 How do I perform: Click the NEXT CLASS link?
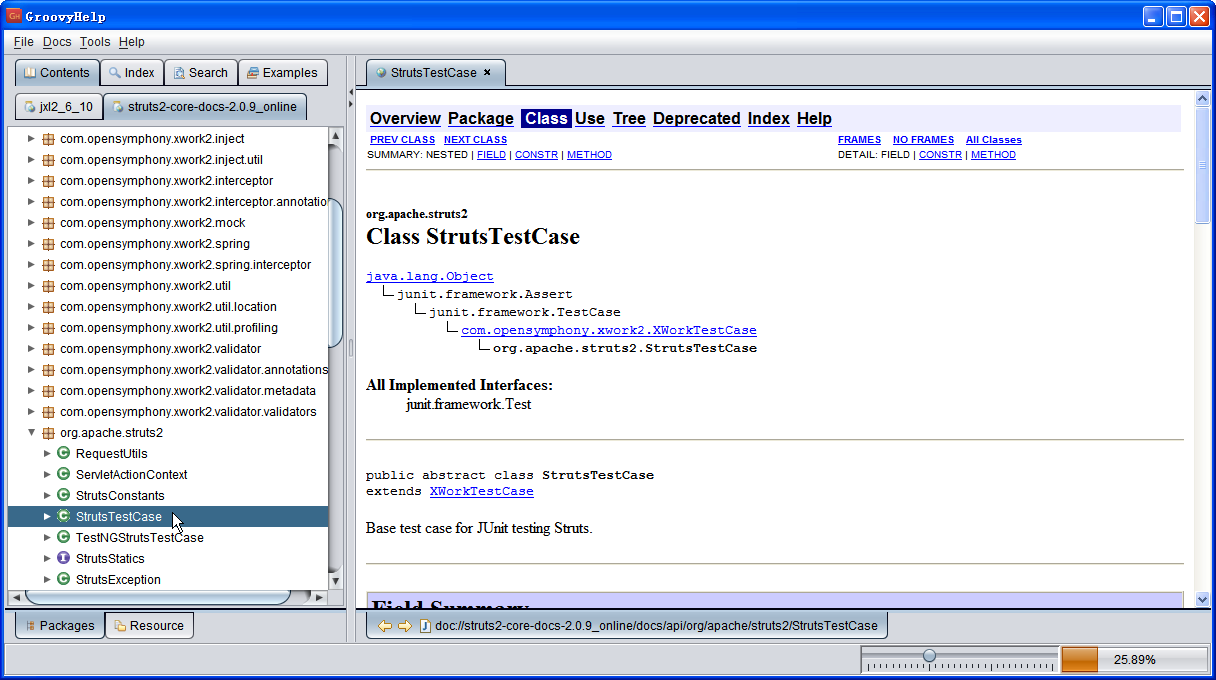click(475, 140)
